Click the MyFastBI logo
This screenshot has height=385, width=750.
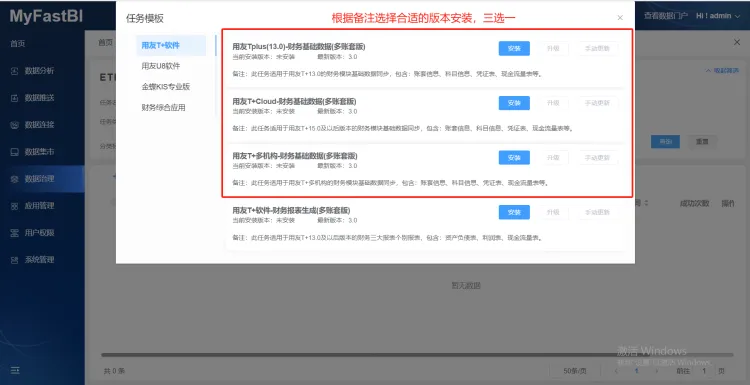(46, 16)
